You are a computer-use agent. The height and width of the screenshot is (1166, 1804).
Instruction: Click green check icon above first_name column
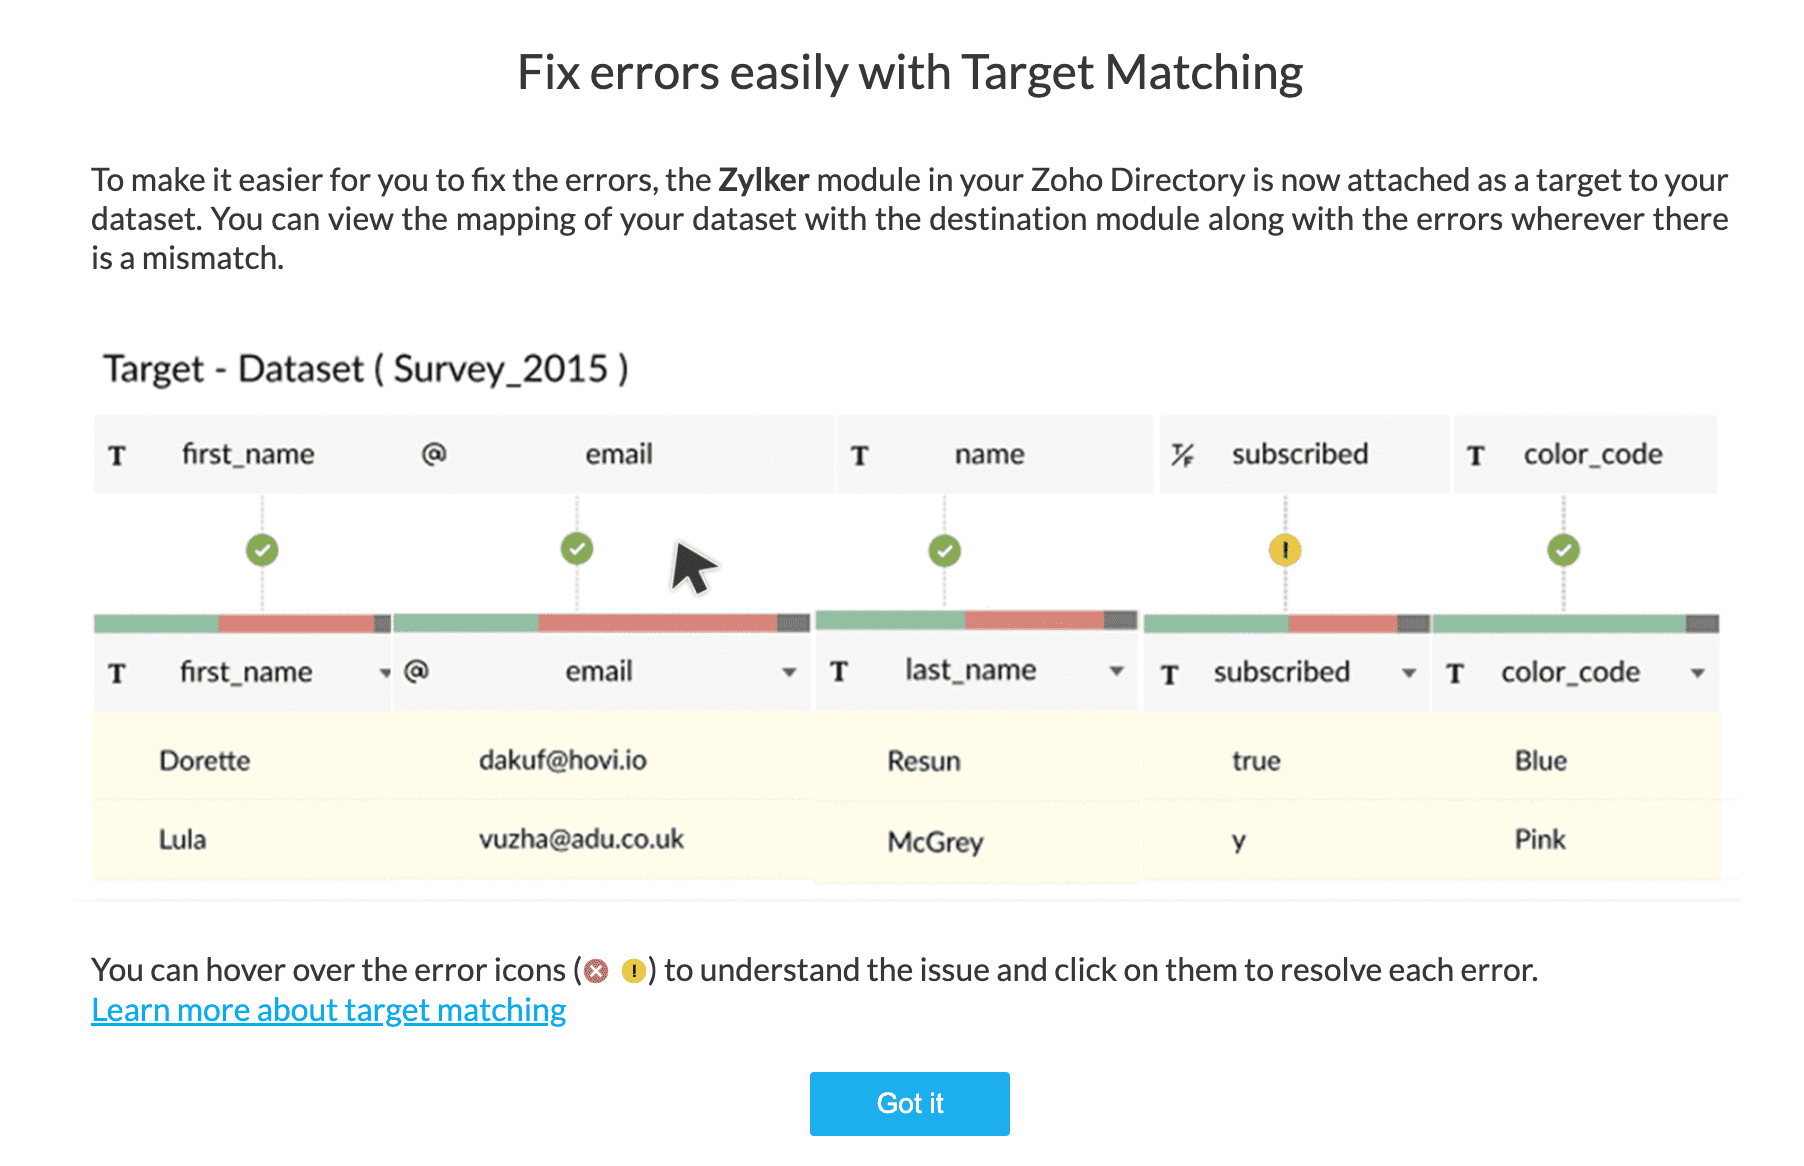262,550
